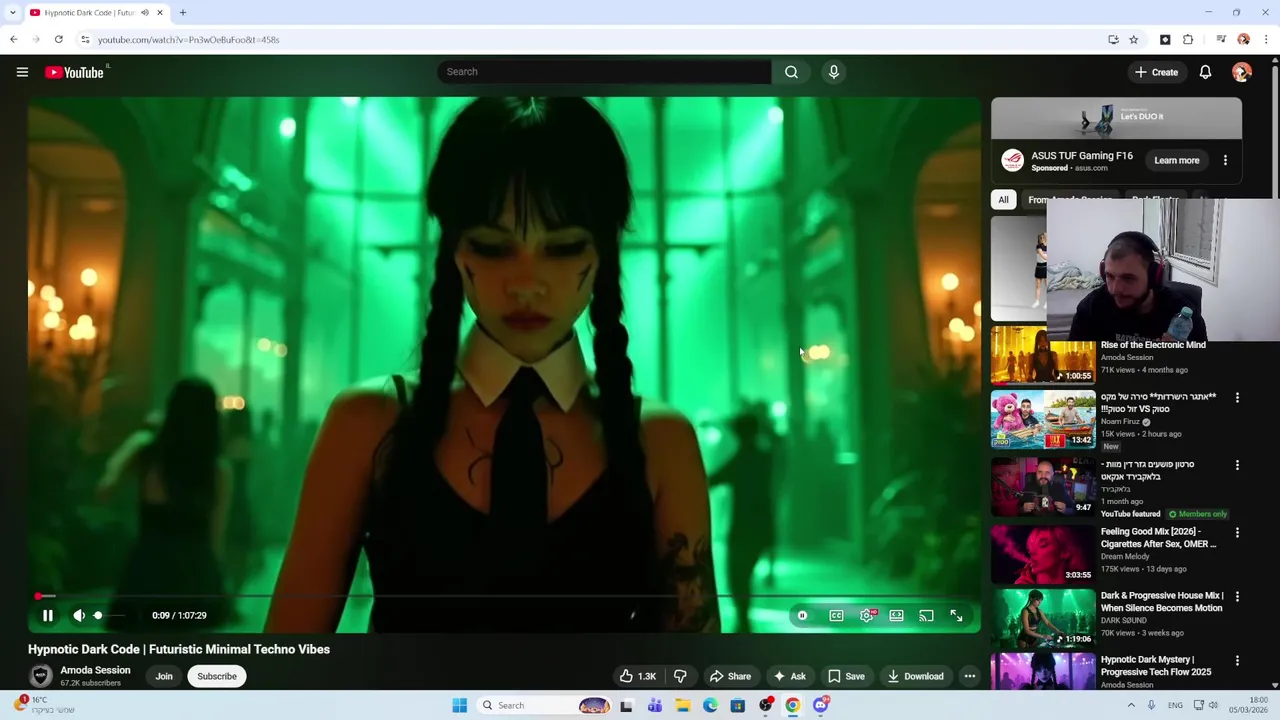Share the video
Viewport: 1280px width, 720px height.
tap(730, 676)
